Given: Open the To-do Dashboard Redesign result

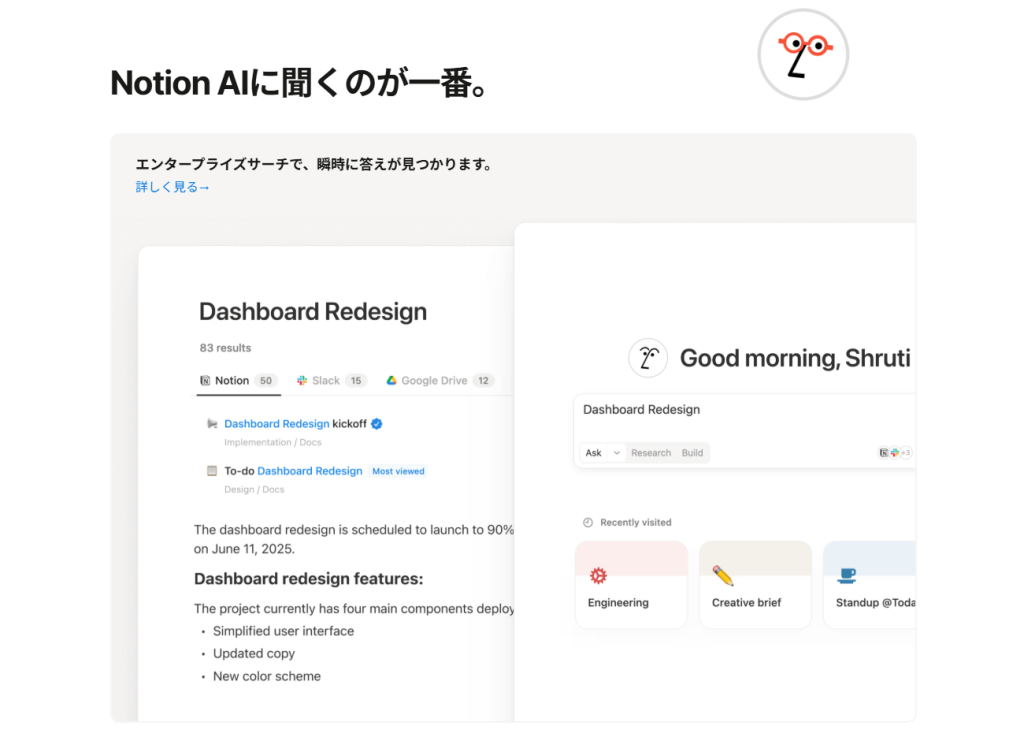Looking at the screenshot, I should pos(293,470).
